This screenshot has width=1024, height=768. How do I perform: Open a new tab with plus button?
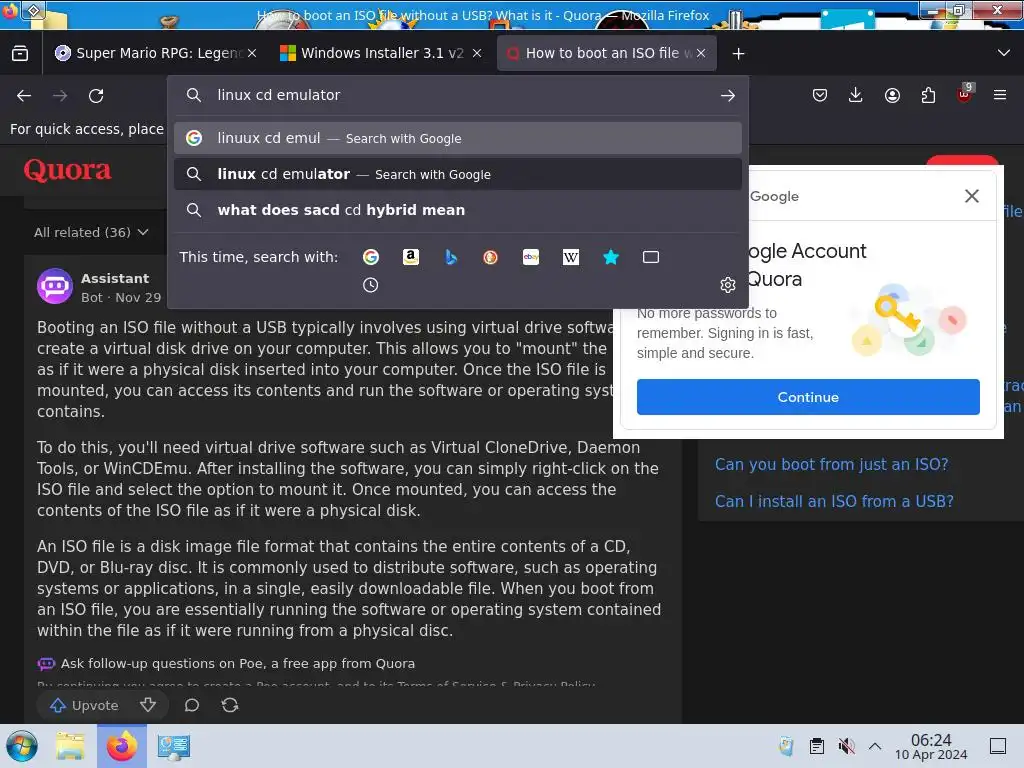pyautogui.click(x=739, y=54)
